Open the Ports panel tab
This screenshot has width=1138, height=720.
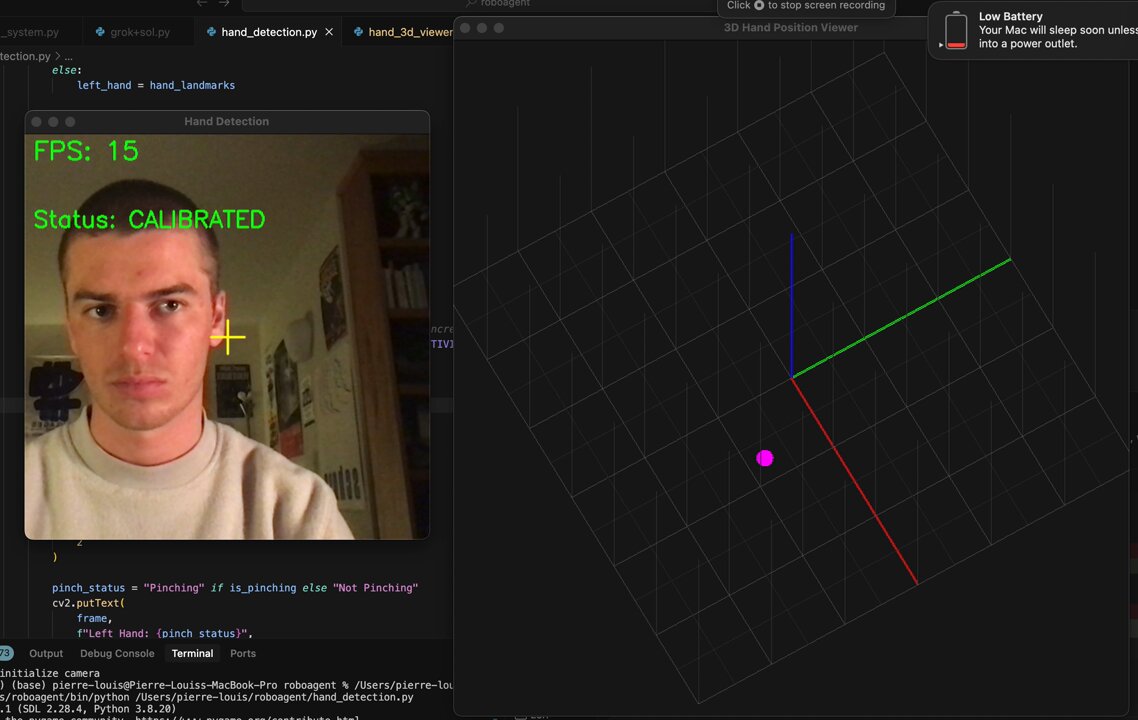[242, 653]
